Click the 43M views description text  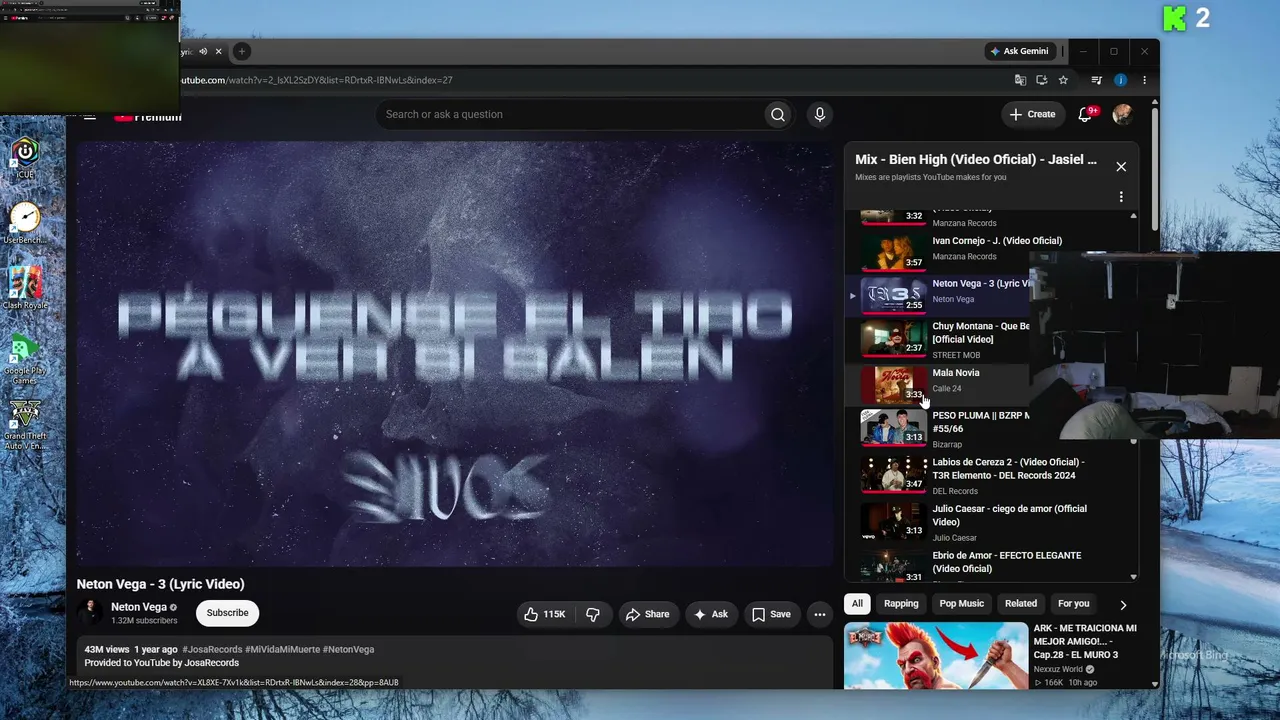[x=107, y=649]
